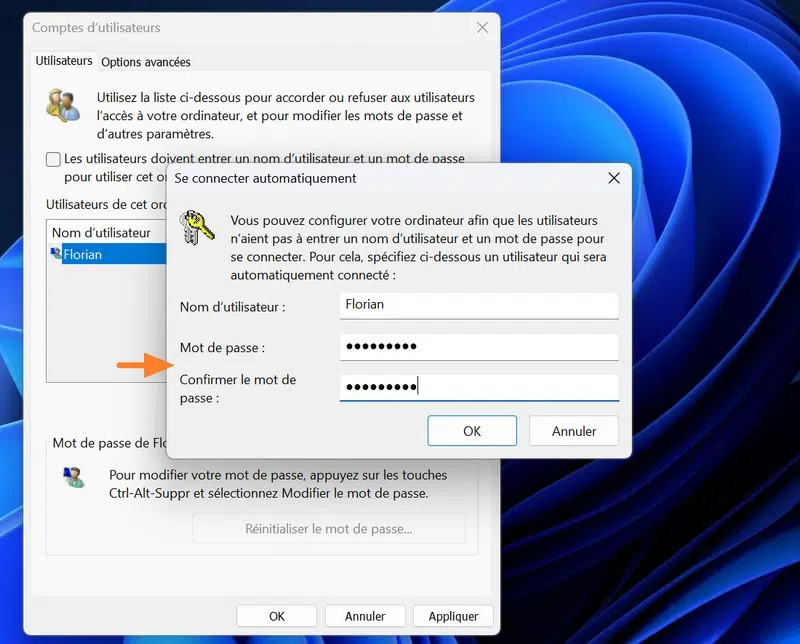
Task: Toggle the users must enter password checkbox
Action: (x=53, y=159)
